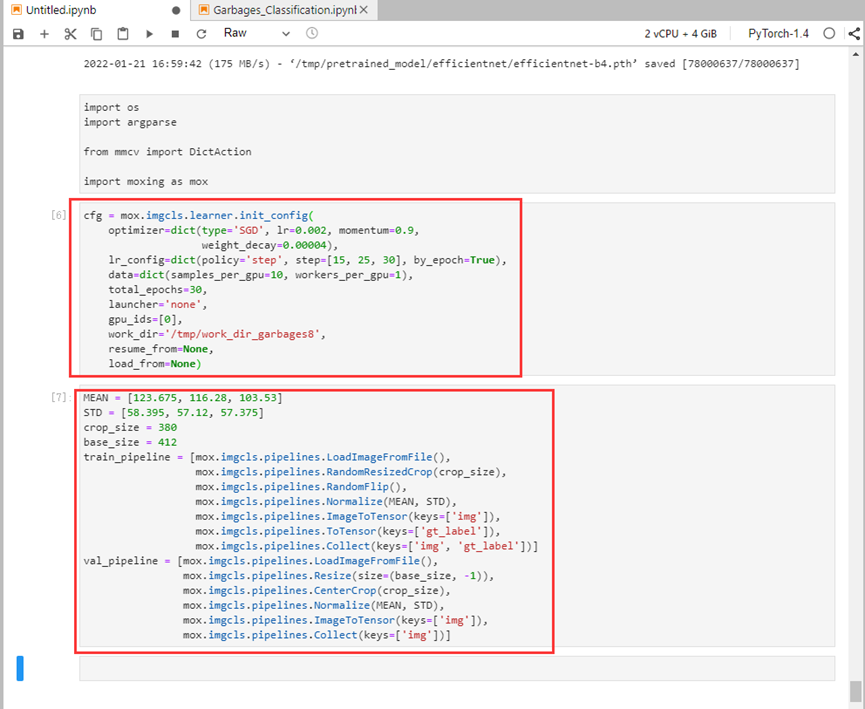
Task: Click on load_from=None line
Action: (x=154, y=364)
